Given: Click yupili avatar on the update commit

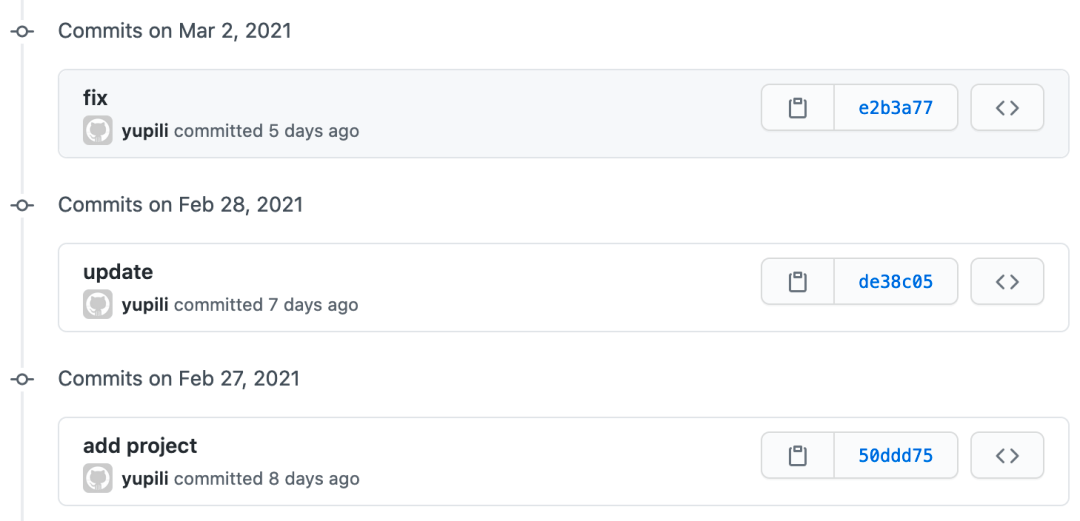Looking at the screenshot, I should [x=98, y=305].
